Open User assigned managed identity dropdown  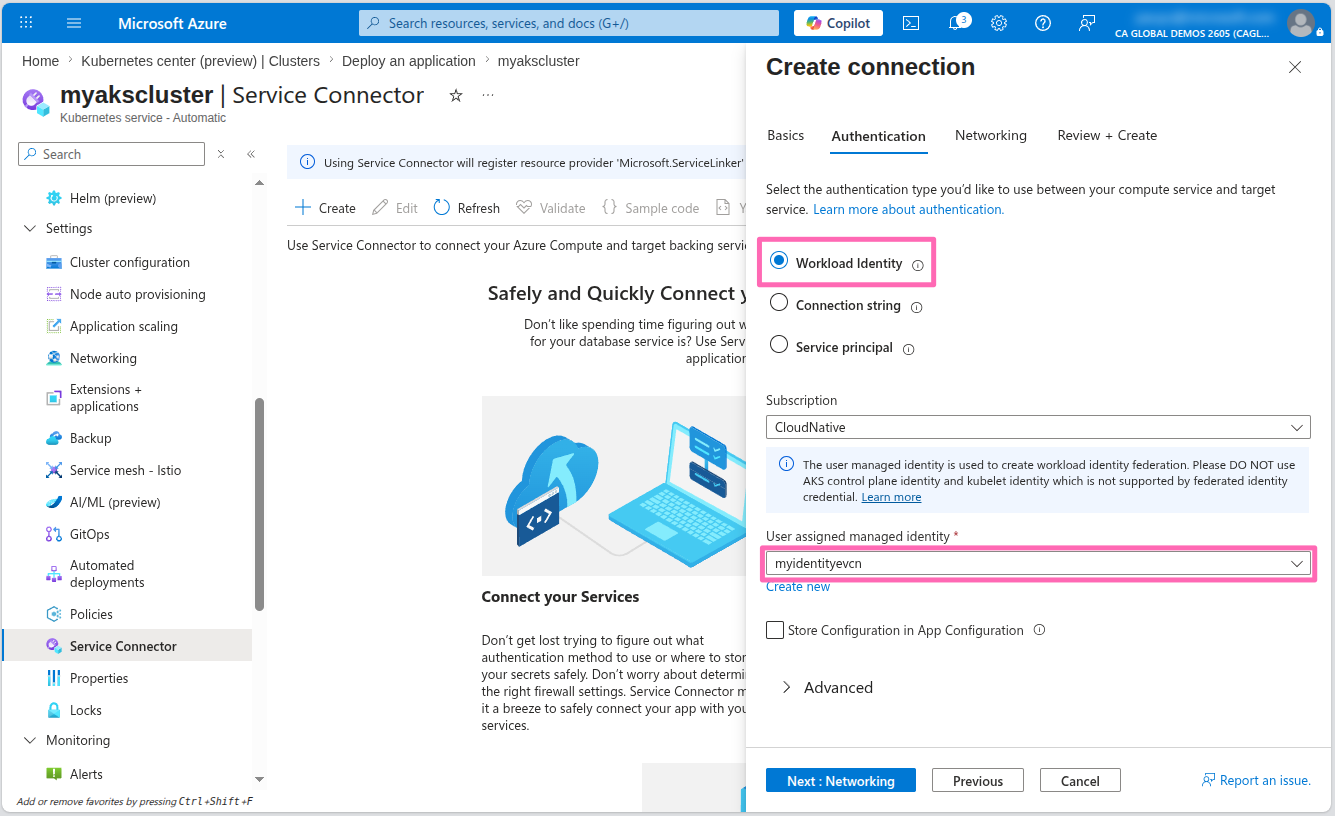pyautogui.click(x=1038, y=563)
